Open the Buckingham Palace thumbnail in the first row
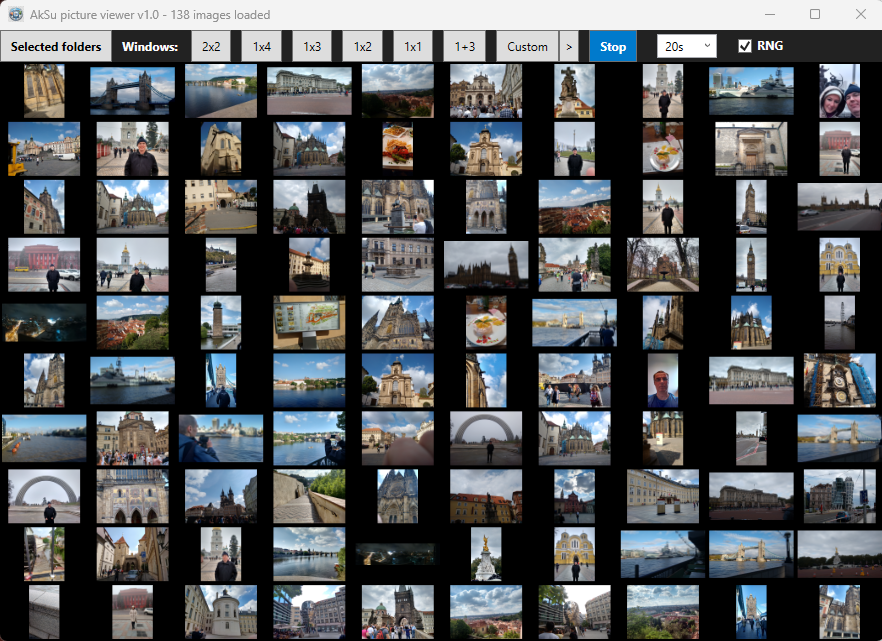Viewport: 882px width, 641px height. tap(309, 91)
